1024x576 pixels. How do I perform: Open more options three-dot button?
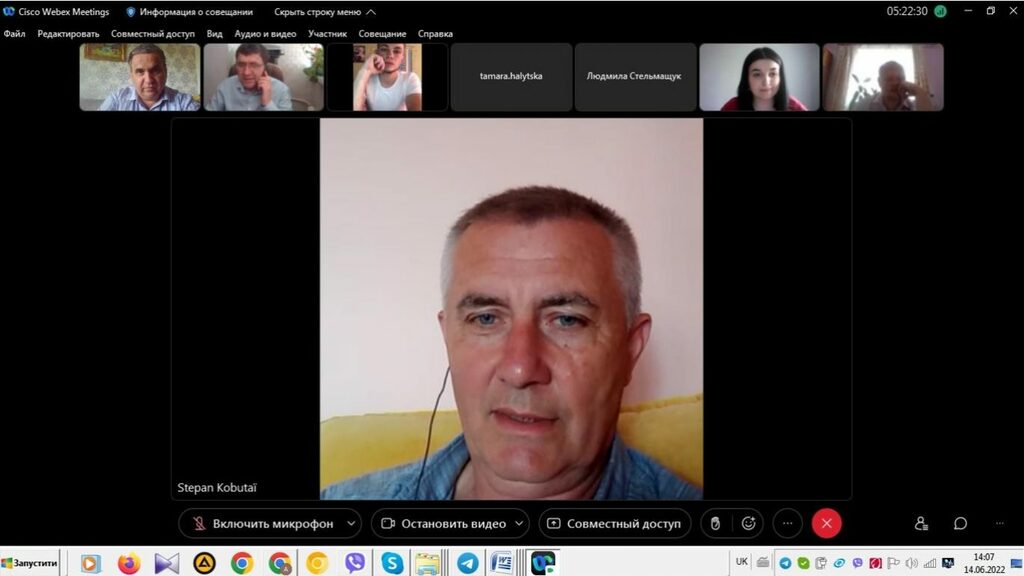787,523
